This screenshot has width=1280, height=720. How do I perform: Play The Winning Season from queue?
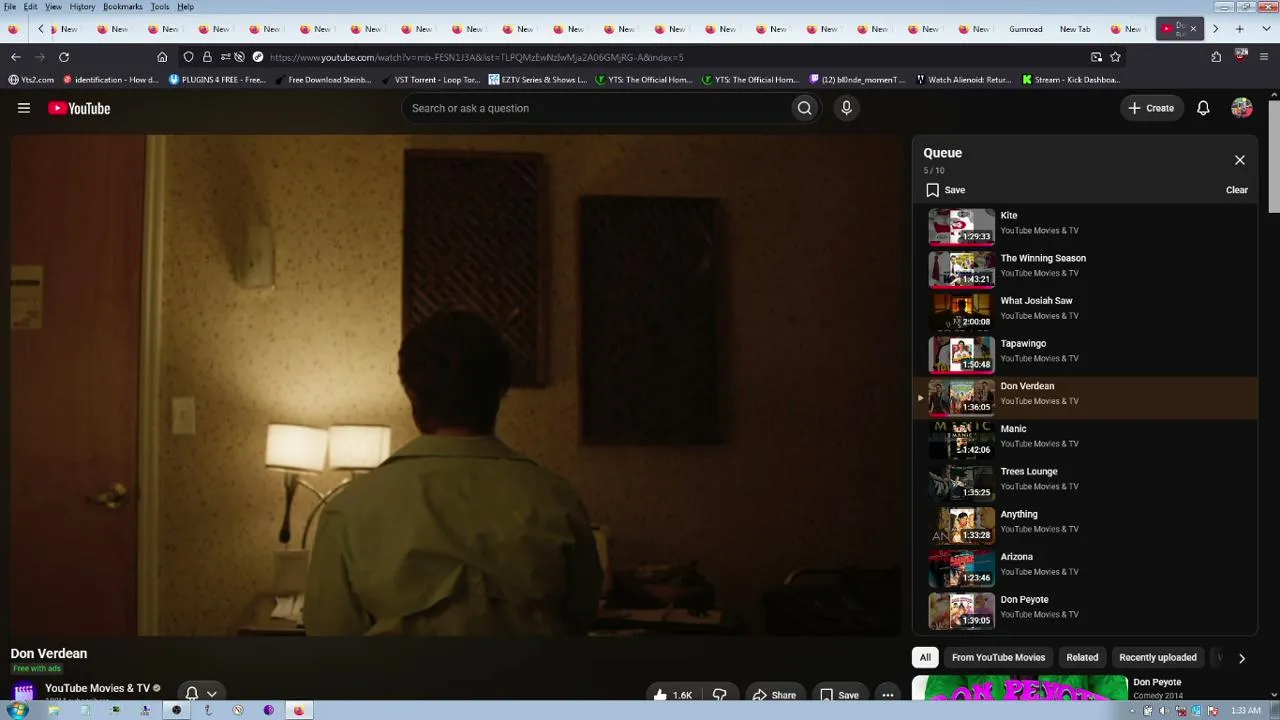click(1085, 269)
